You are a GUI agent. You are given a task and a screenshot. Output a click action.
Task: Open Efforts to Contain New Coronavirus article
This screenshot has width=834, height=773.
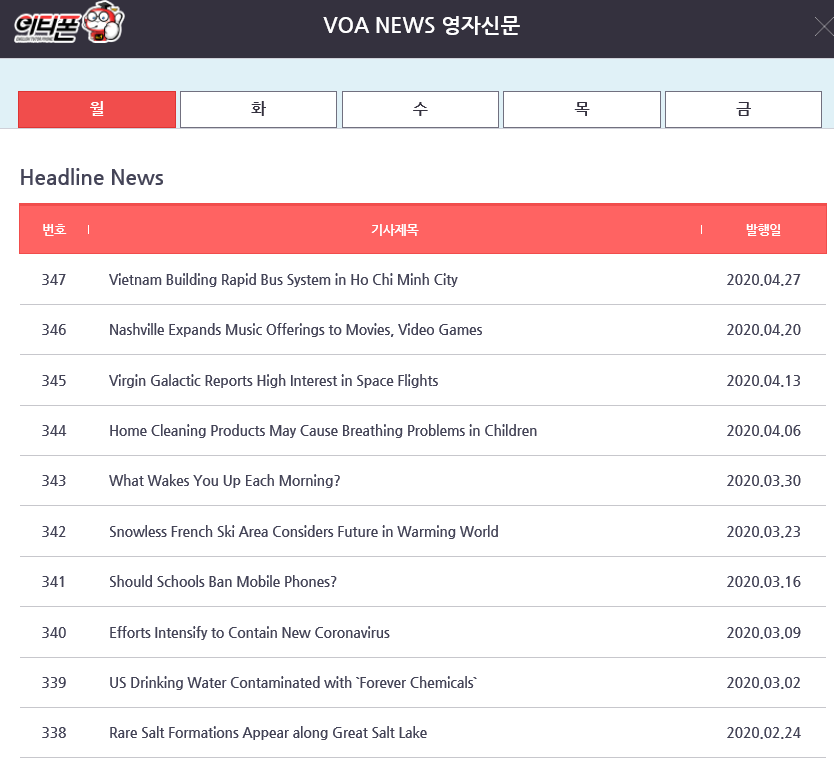pyautogui.click(x=249, y=633)
